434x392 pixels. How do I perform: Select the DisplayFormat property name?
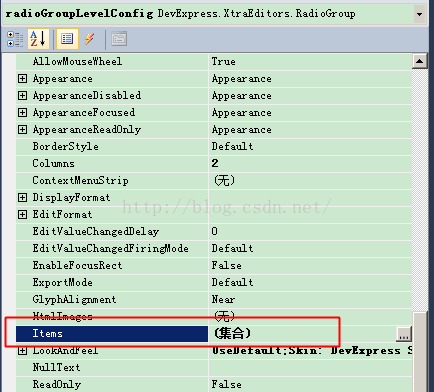(x=71, y=198)
